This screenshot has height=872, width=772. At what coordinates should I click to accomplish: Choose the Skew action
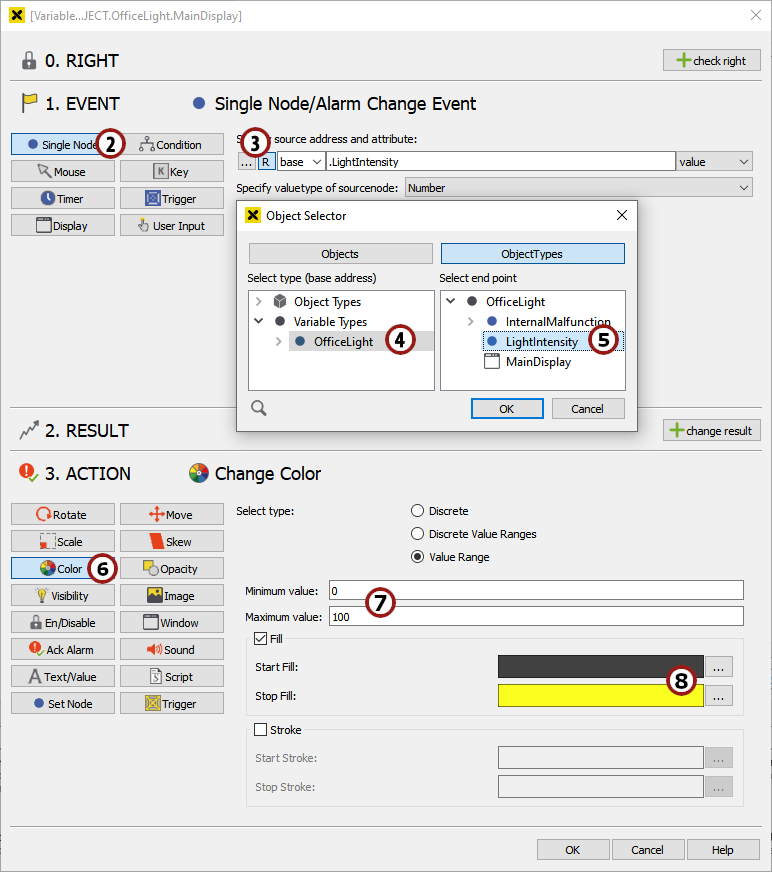click(x=171, y=542)
